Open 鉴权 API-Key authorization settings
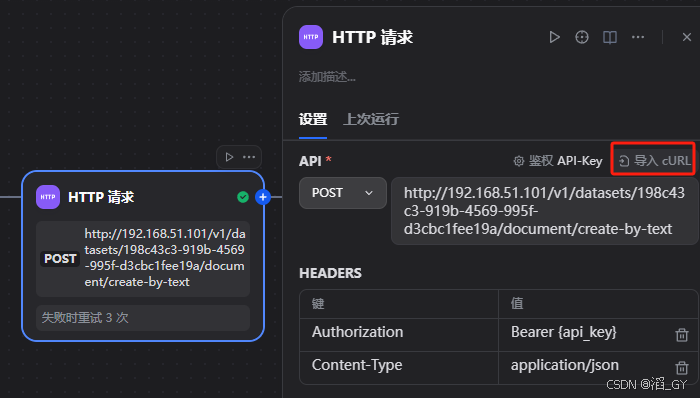This screenshot has width=700, height=398. coord(558,161)
